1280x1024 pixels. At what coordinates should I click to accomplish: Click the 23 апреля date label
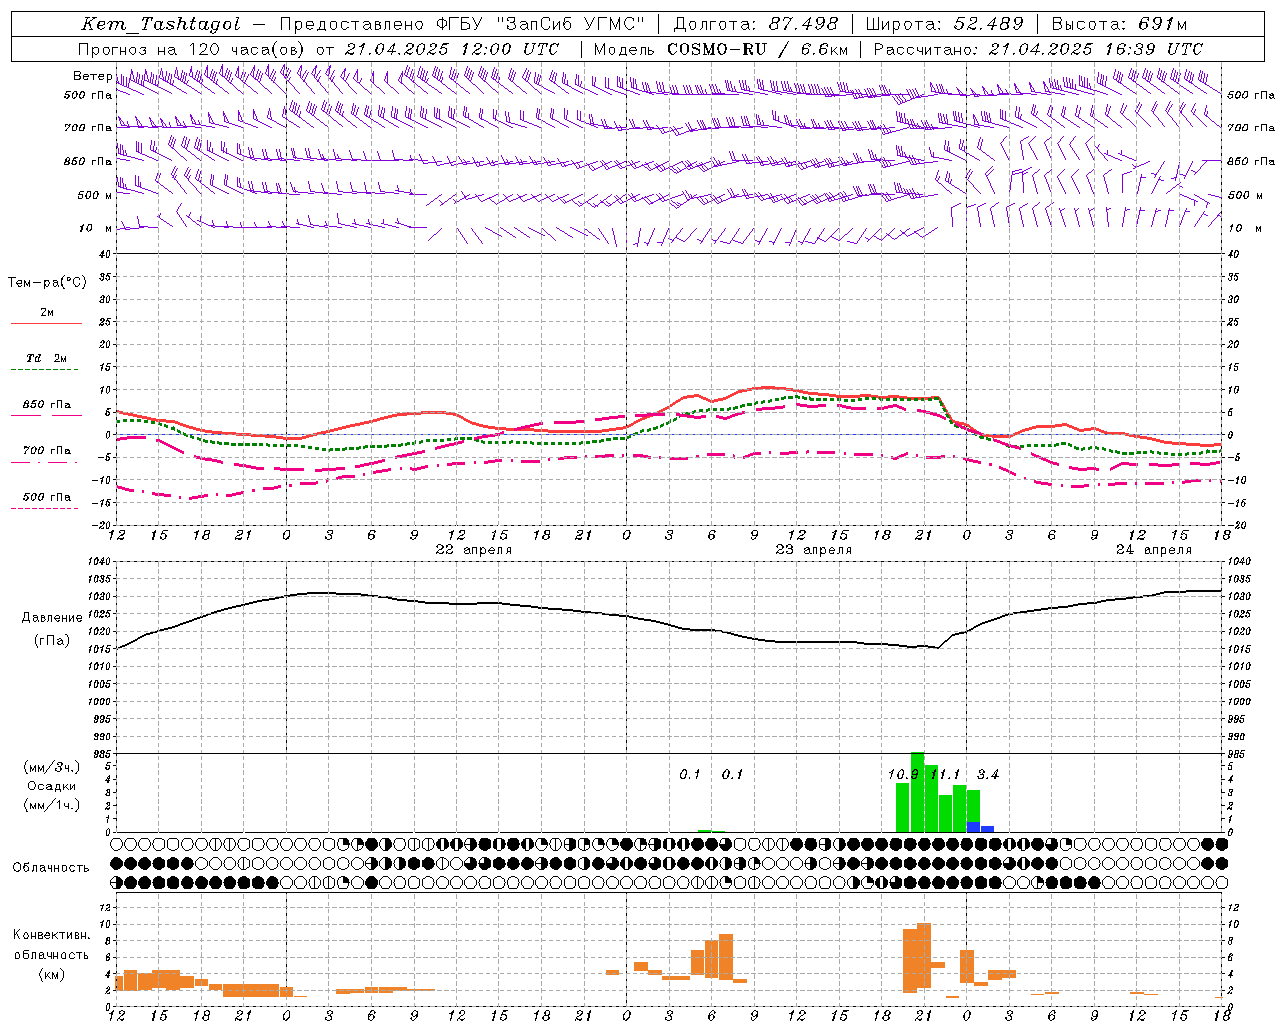pos(814,550)
